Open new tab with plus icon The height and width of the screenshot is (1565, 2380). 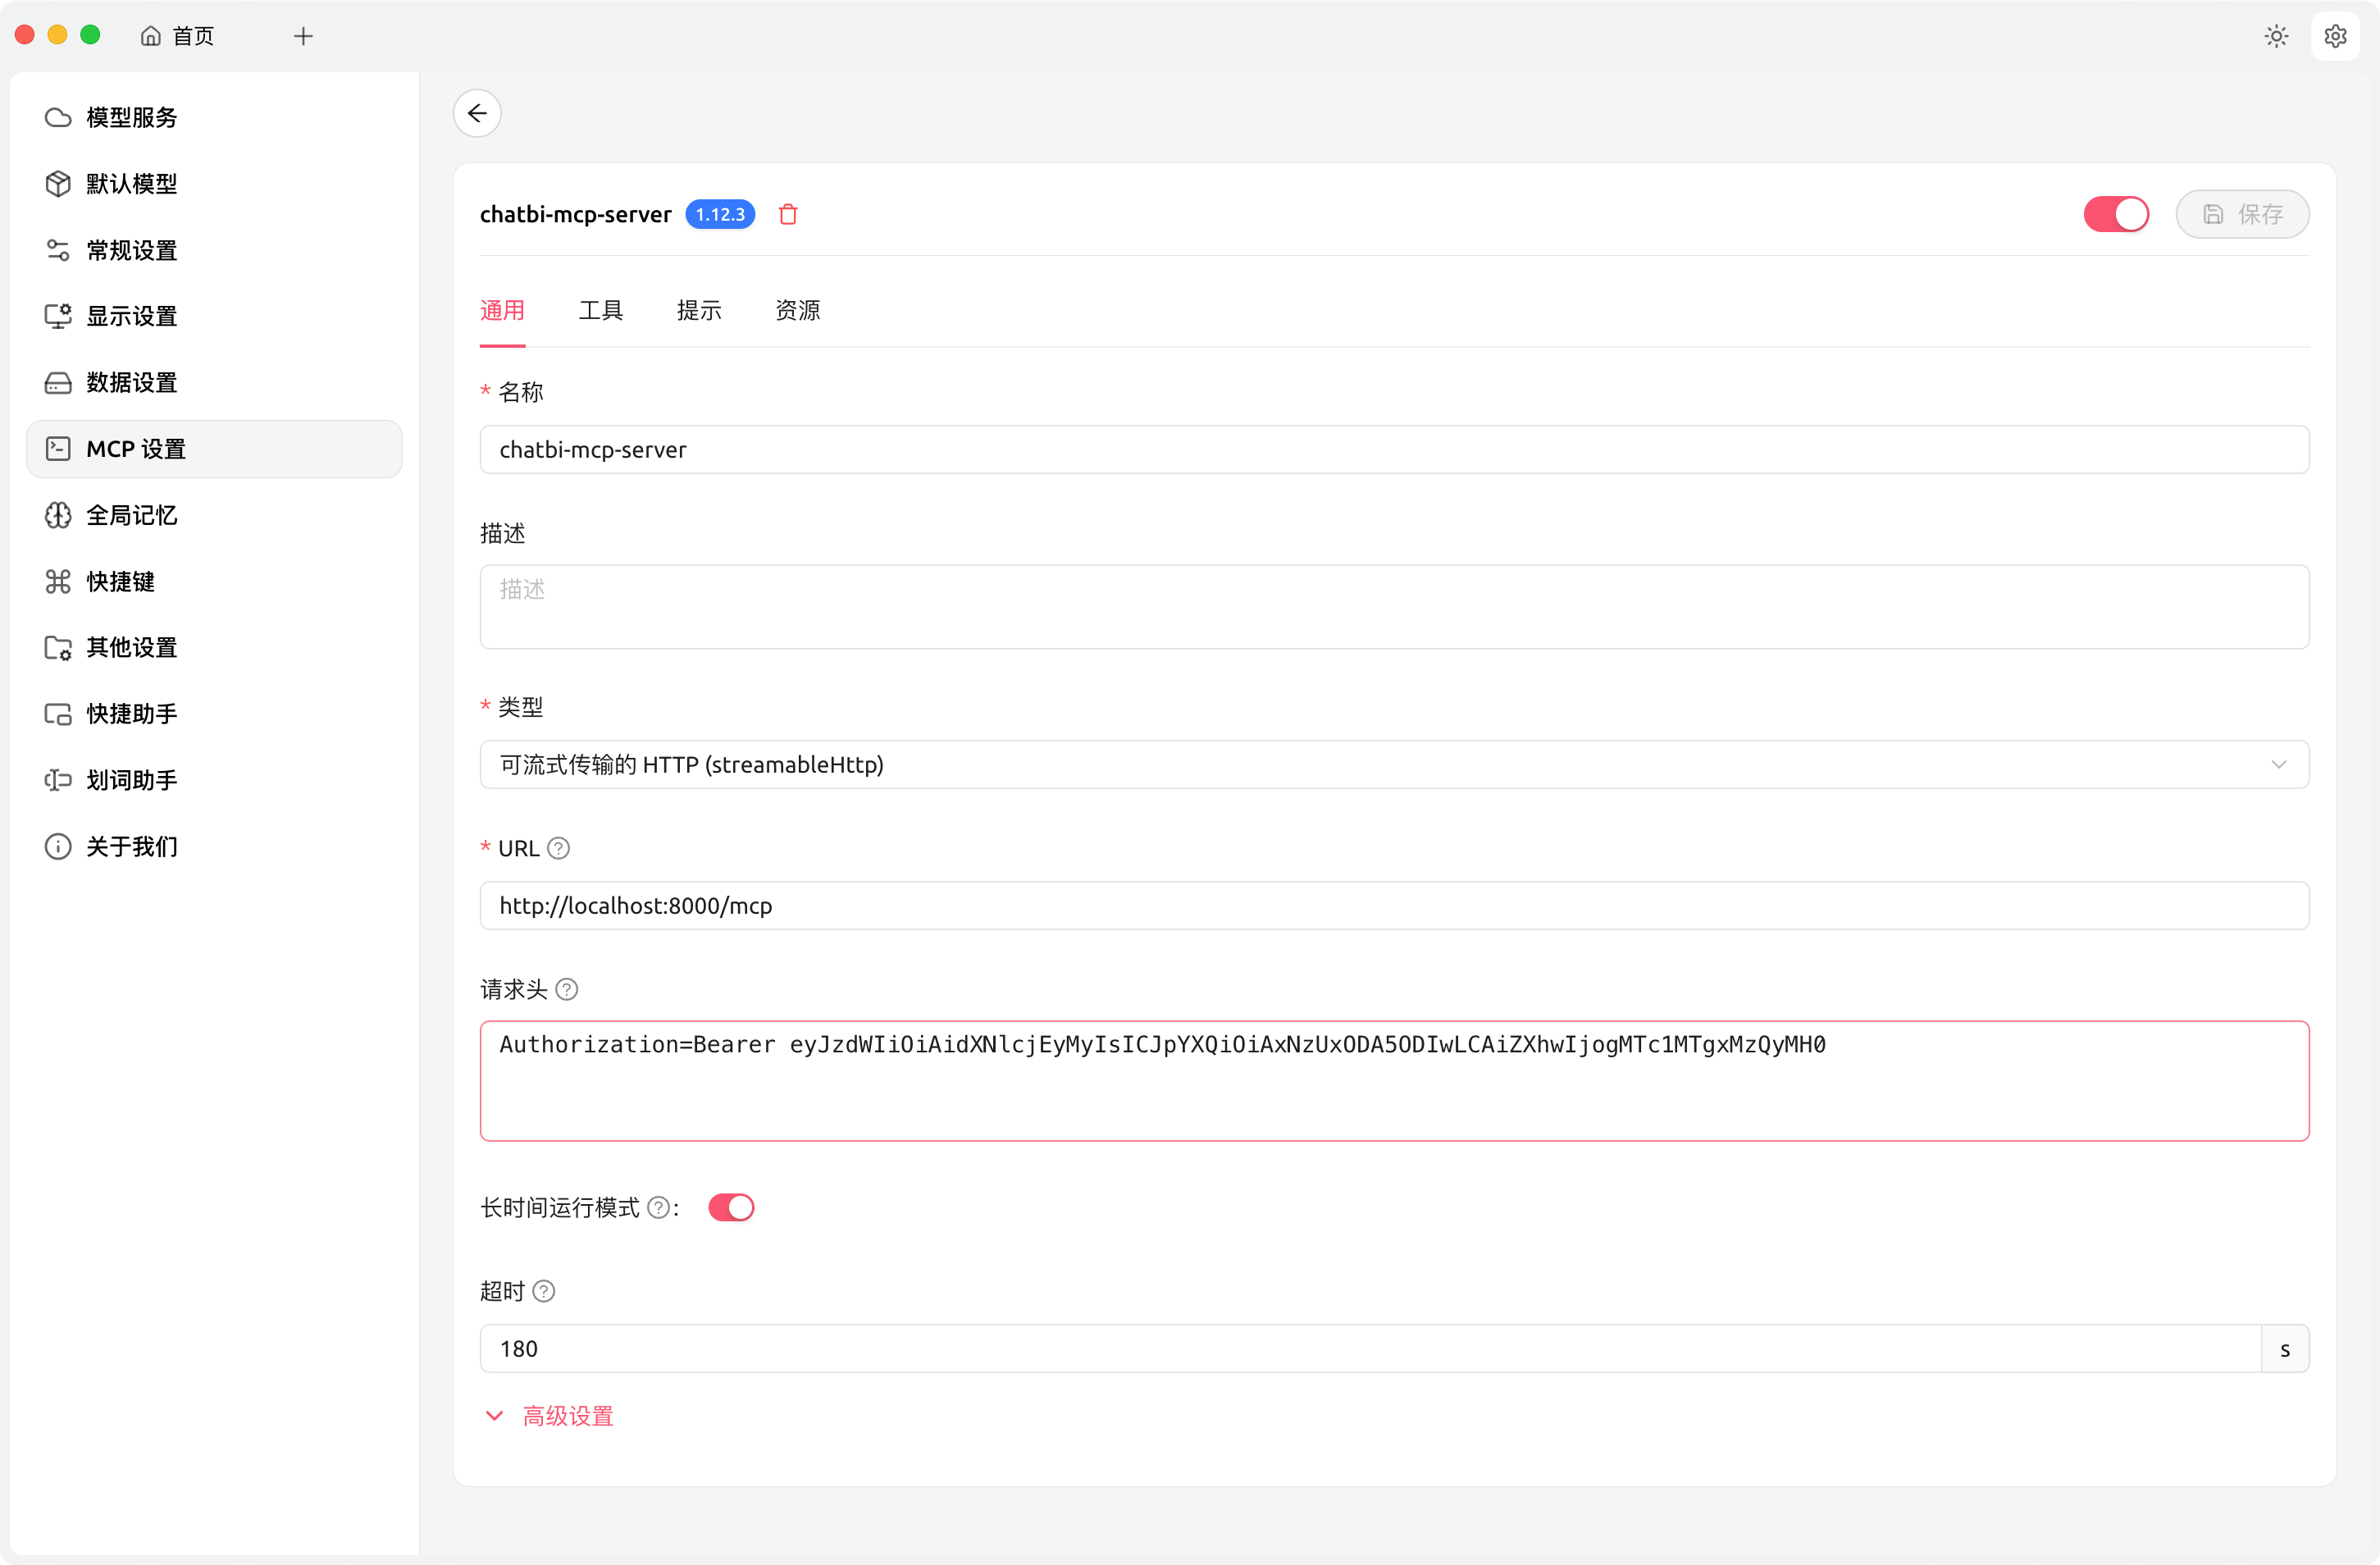pyautogui.click(x=303, y=36)
